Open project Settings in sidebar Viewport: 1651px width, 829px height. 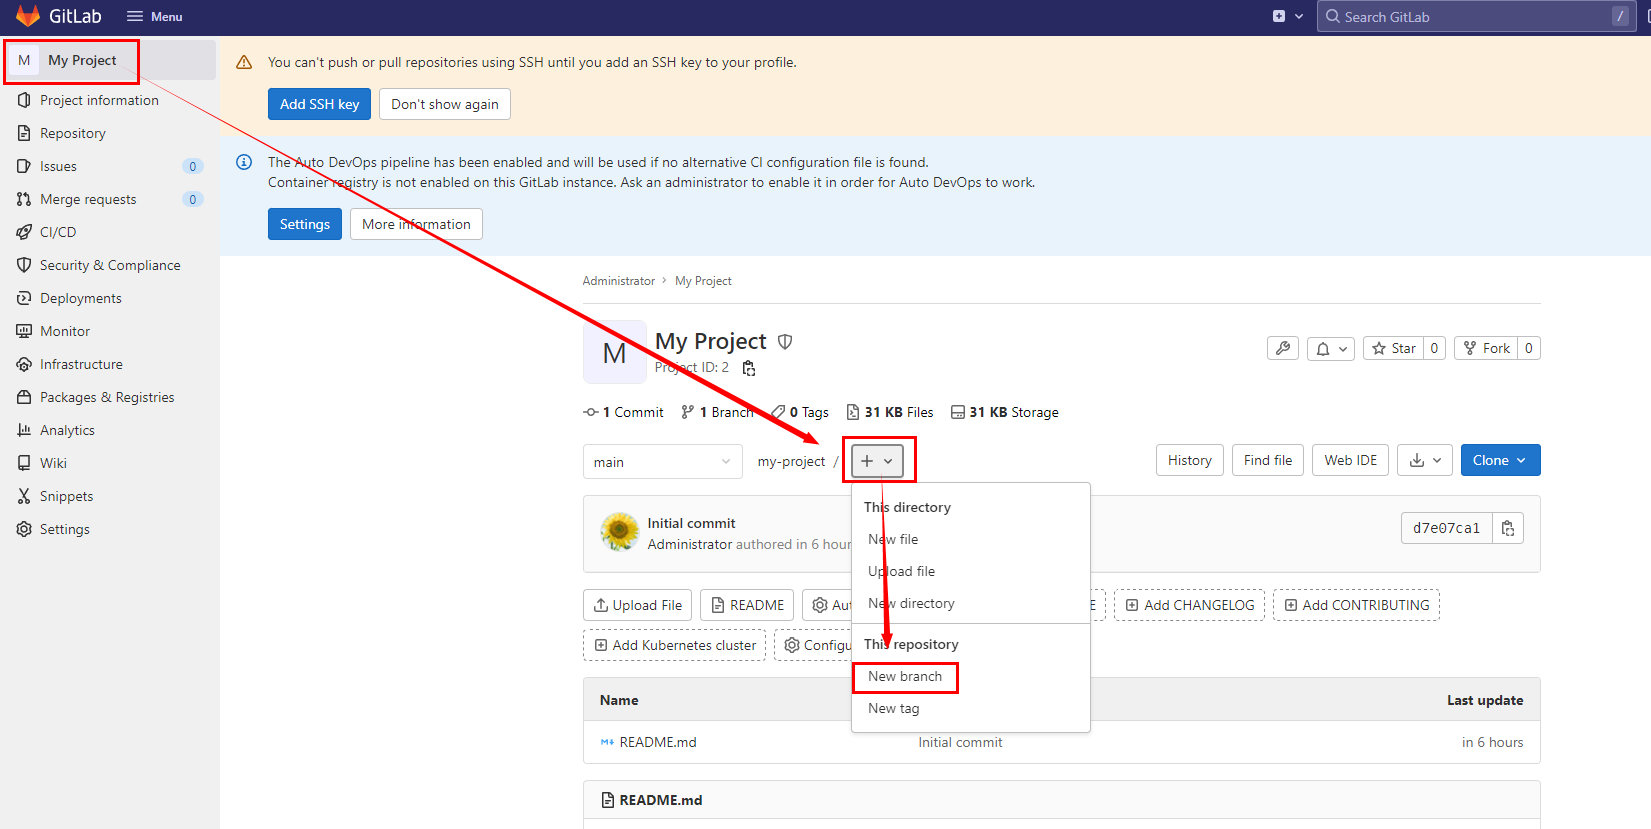65,529
